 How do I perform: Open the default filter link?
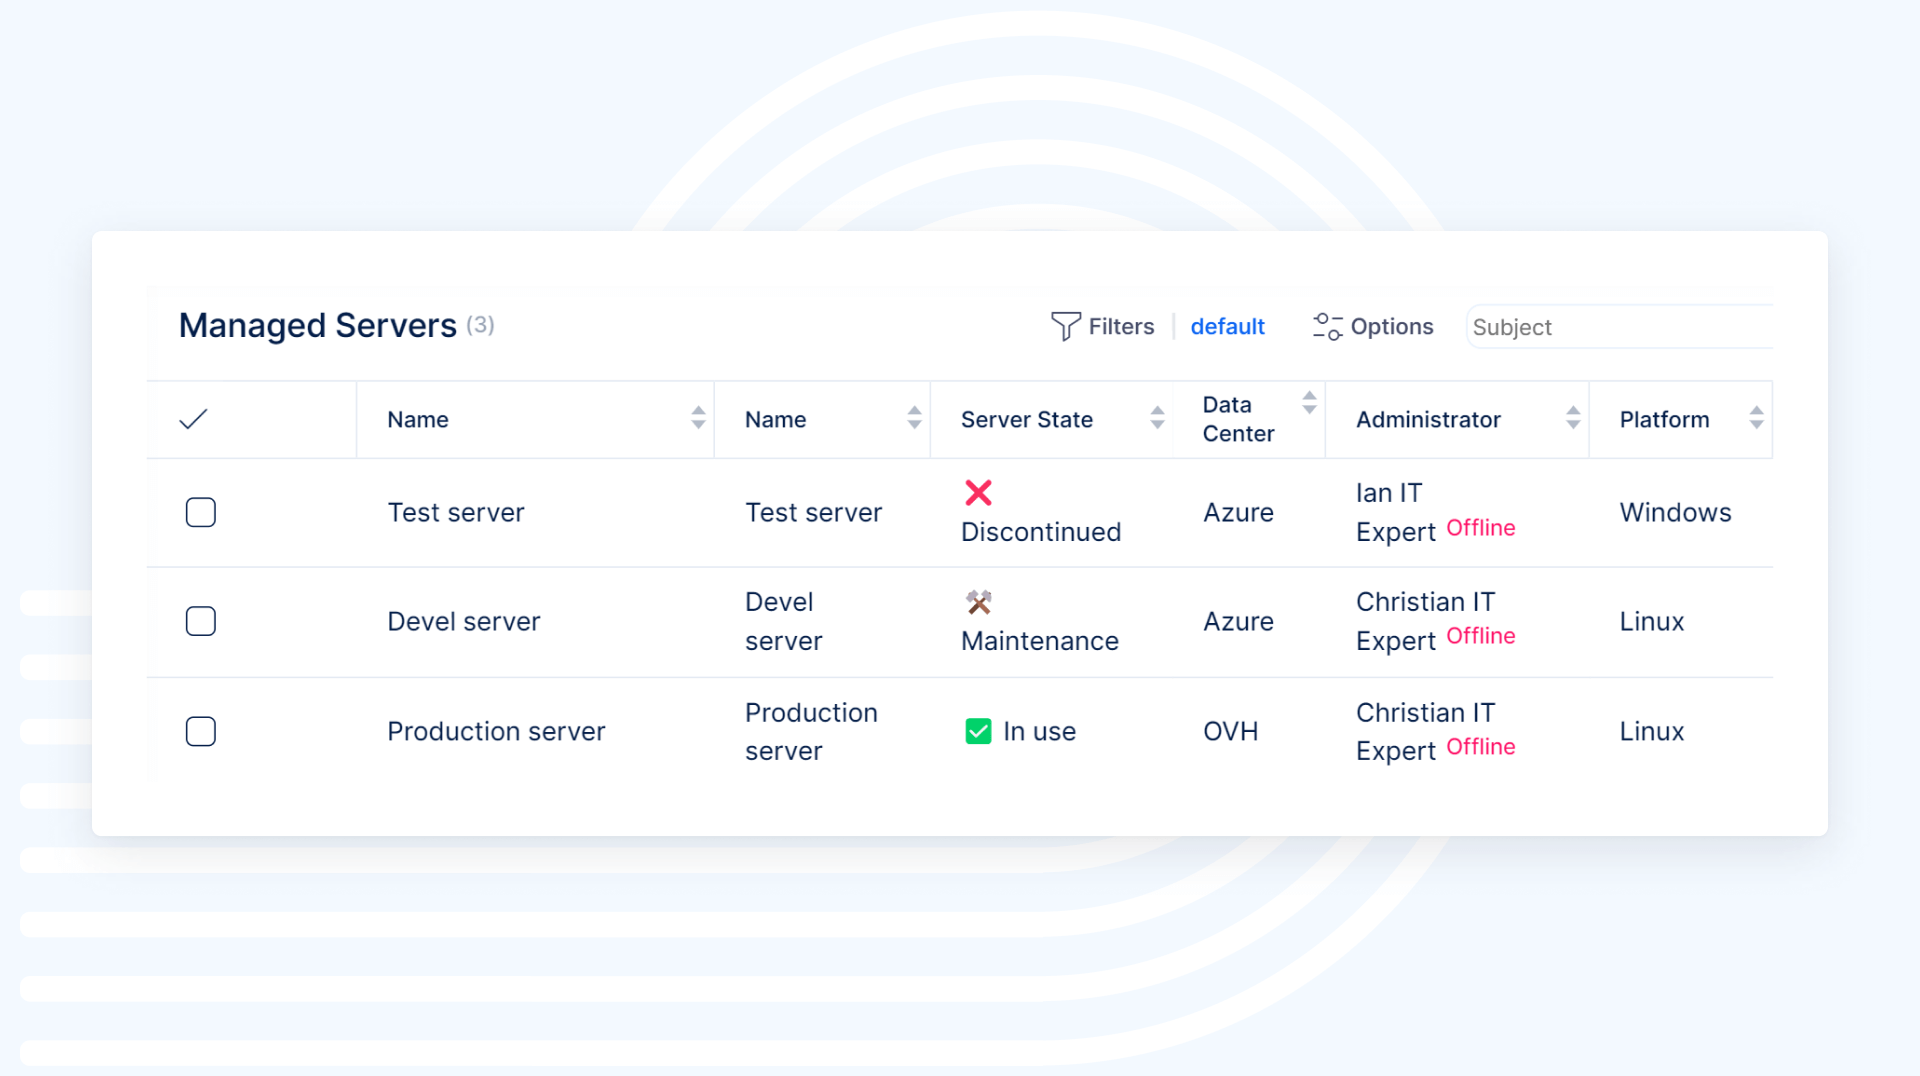coord(1227,326)
